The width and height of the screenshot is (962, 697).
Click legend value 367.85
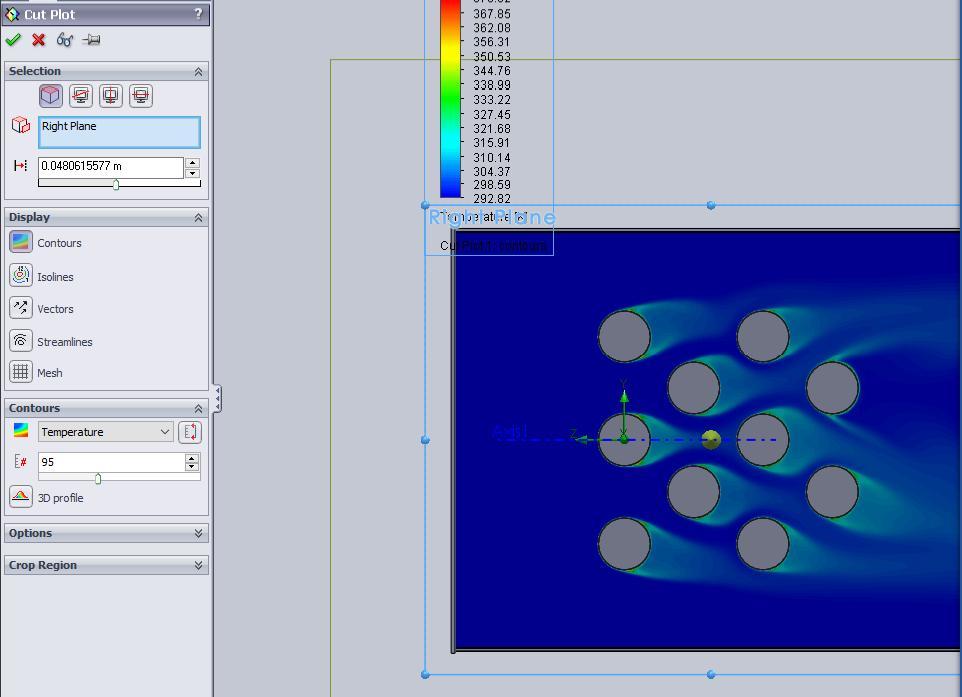click(491, 13)
